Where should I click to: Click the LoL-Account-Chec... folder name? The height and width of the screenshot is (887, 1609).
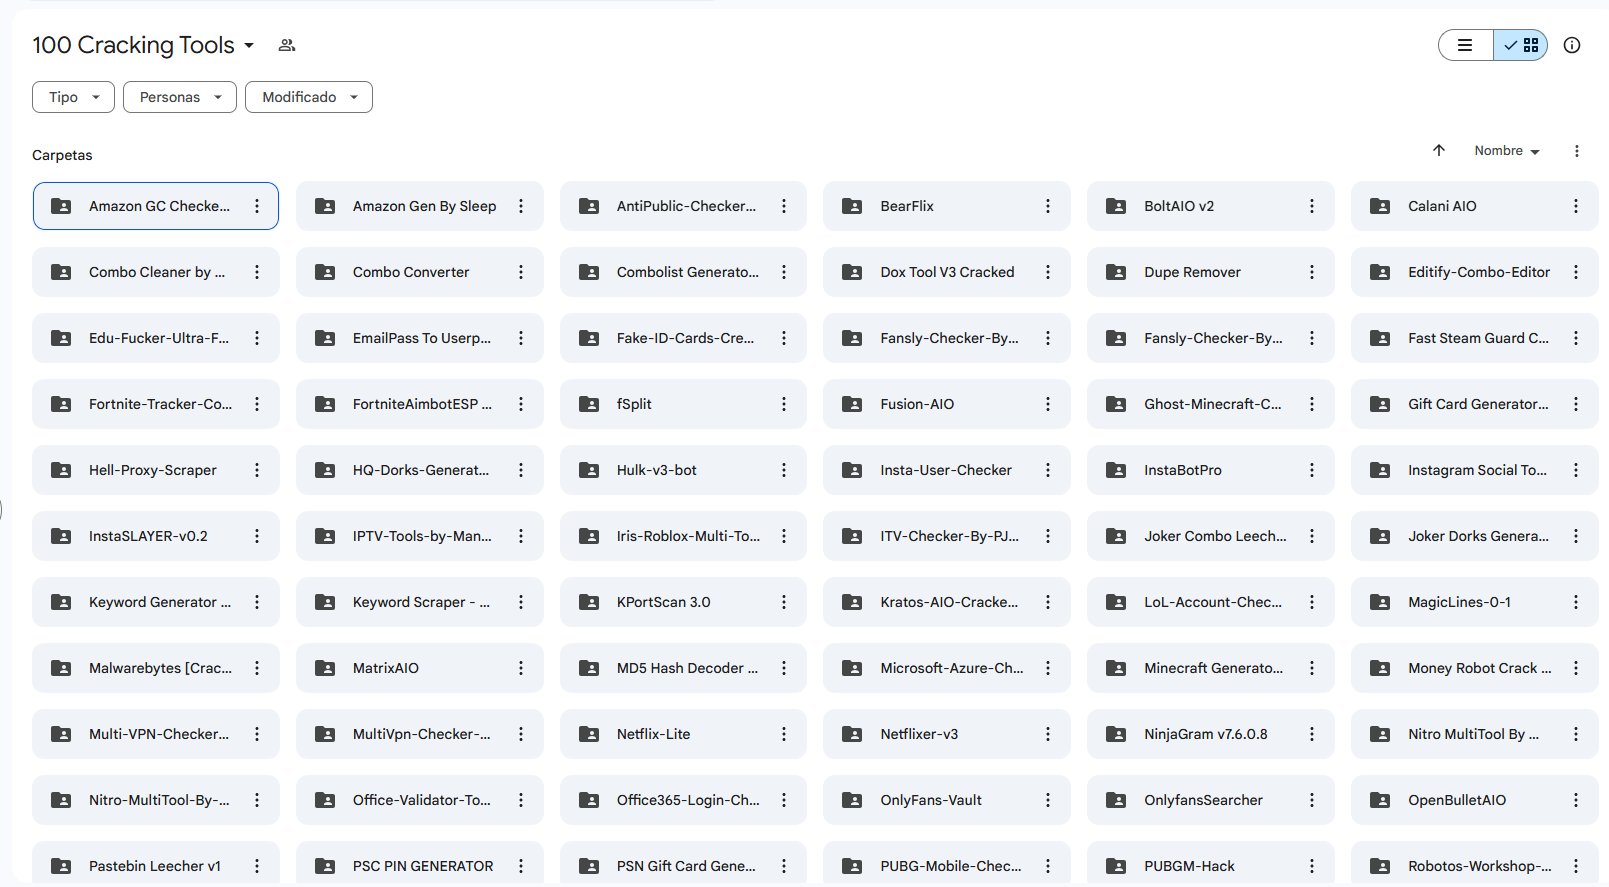[1213, 602]
